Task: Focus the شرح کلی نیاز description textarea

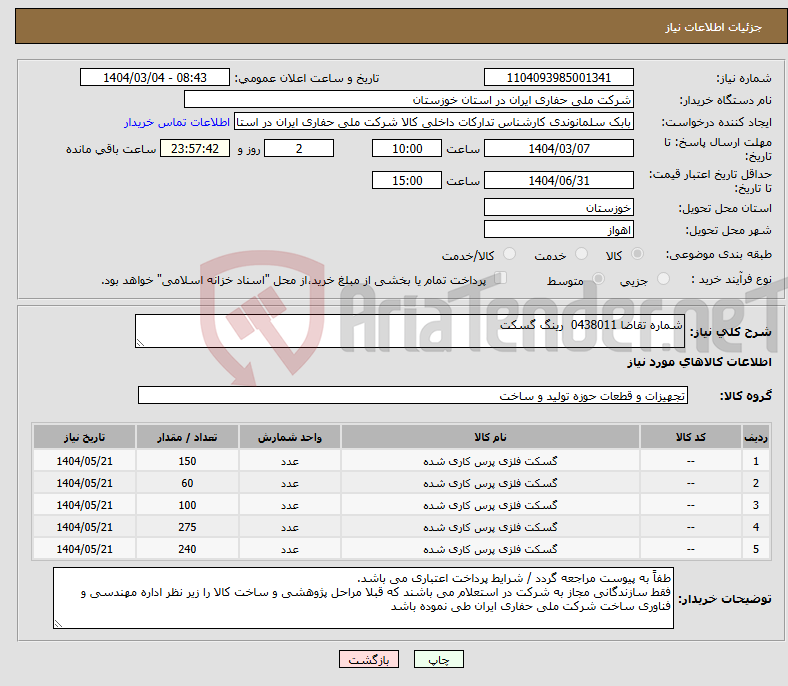Action: click(411, 332)
